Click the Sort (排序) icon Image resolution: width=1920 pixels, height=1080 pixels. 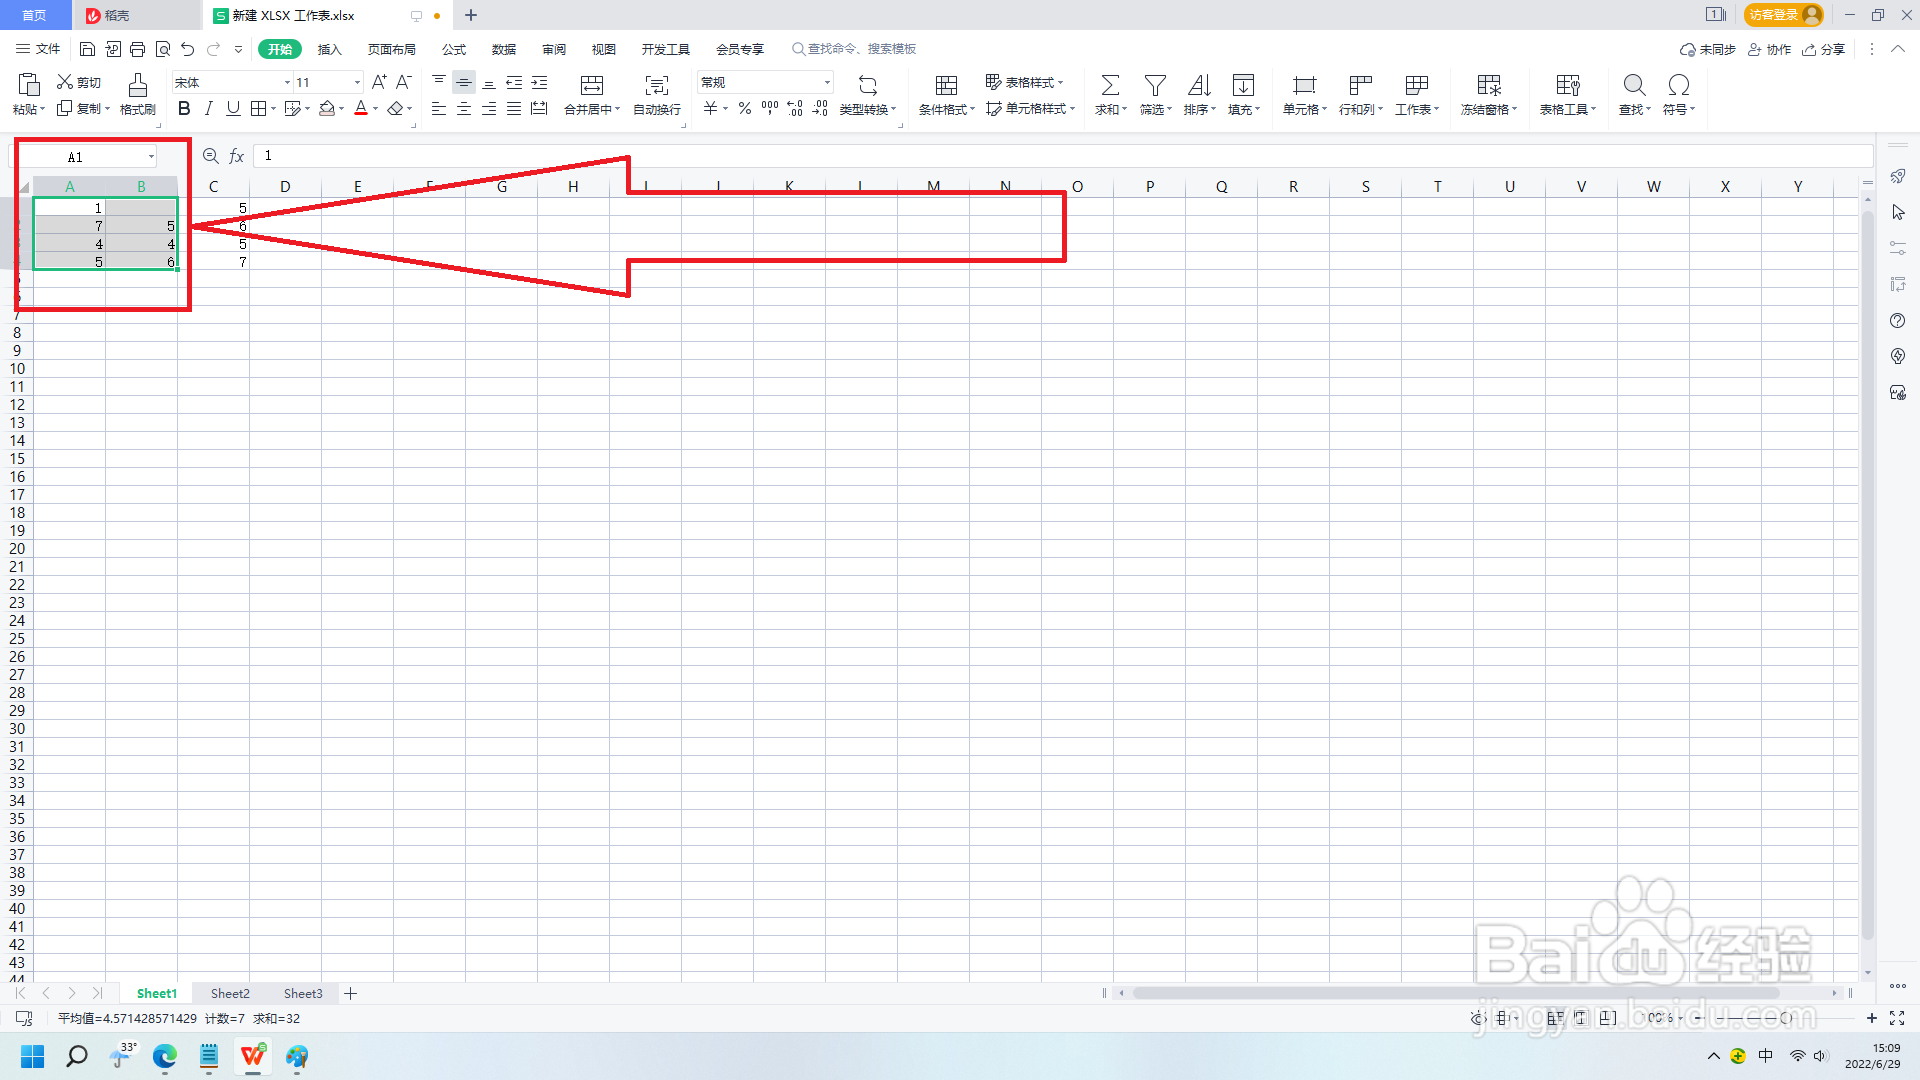(1199, 86)
